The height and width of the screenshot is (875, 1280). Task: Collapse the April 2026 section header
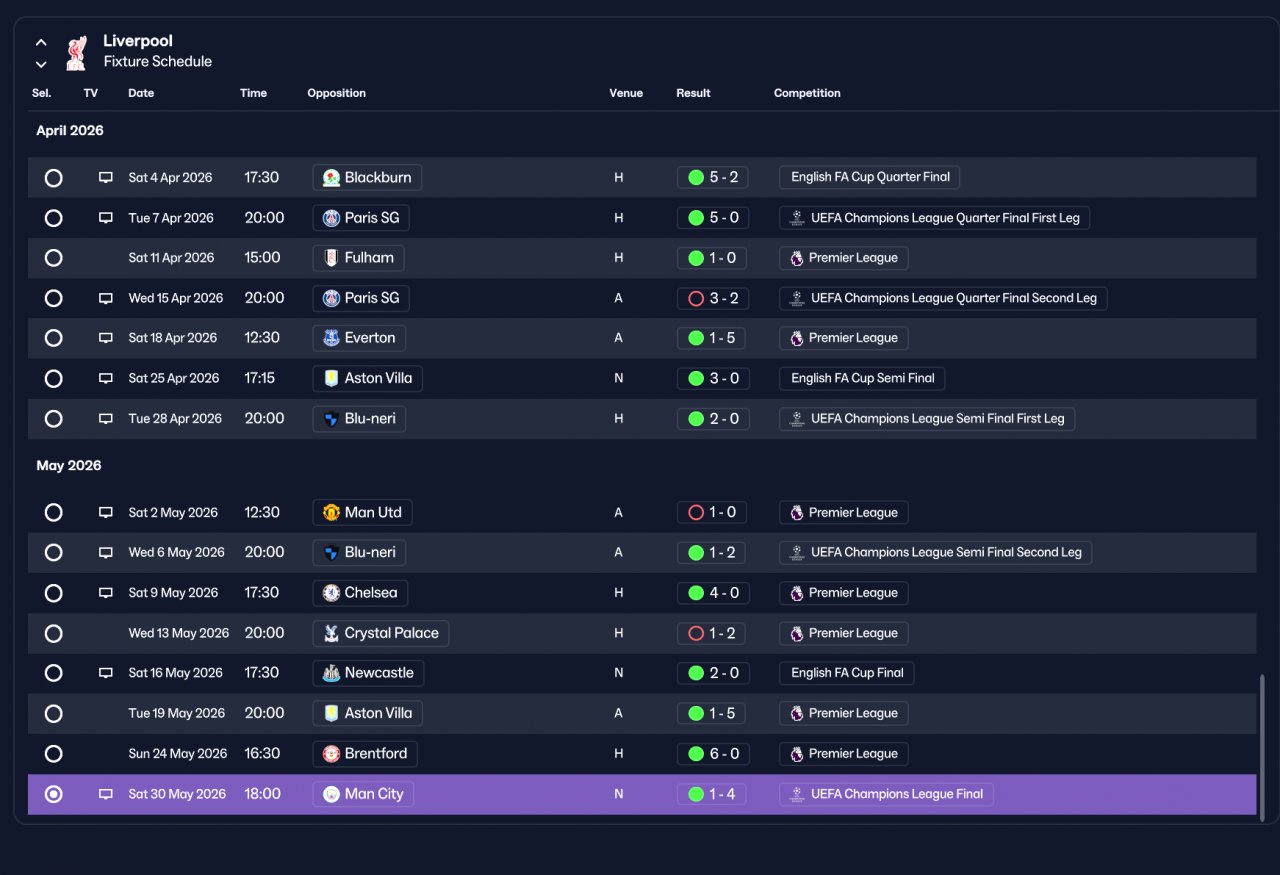(x=70, y=131)
